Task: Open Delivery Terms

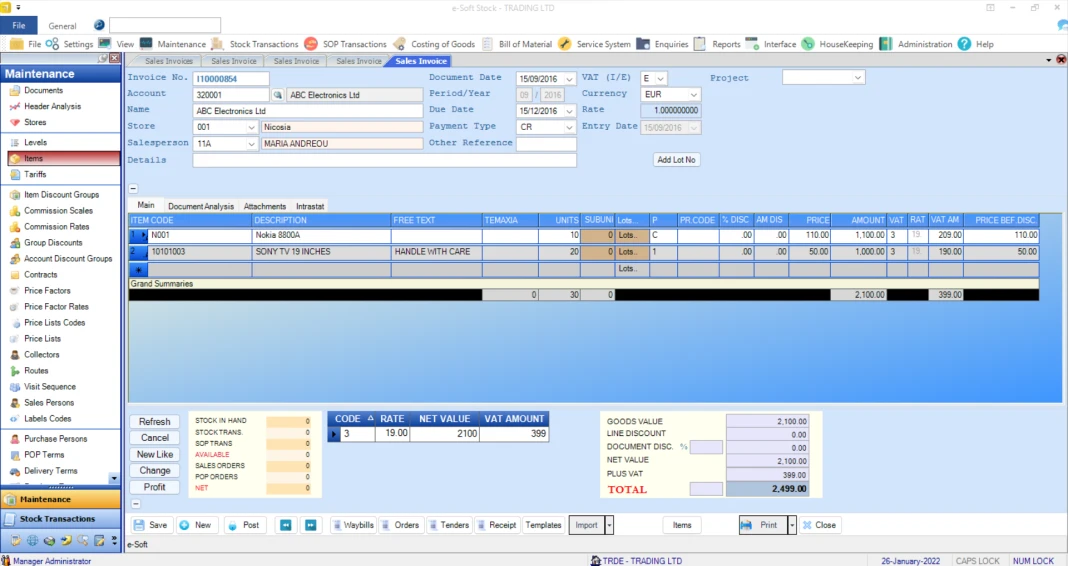Action: (x=50, y=471)
